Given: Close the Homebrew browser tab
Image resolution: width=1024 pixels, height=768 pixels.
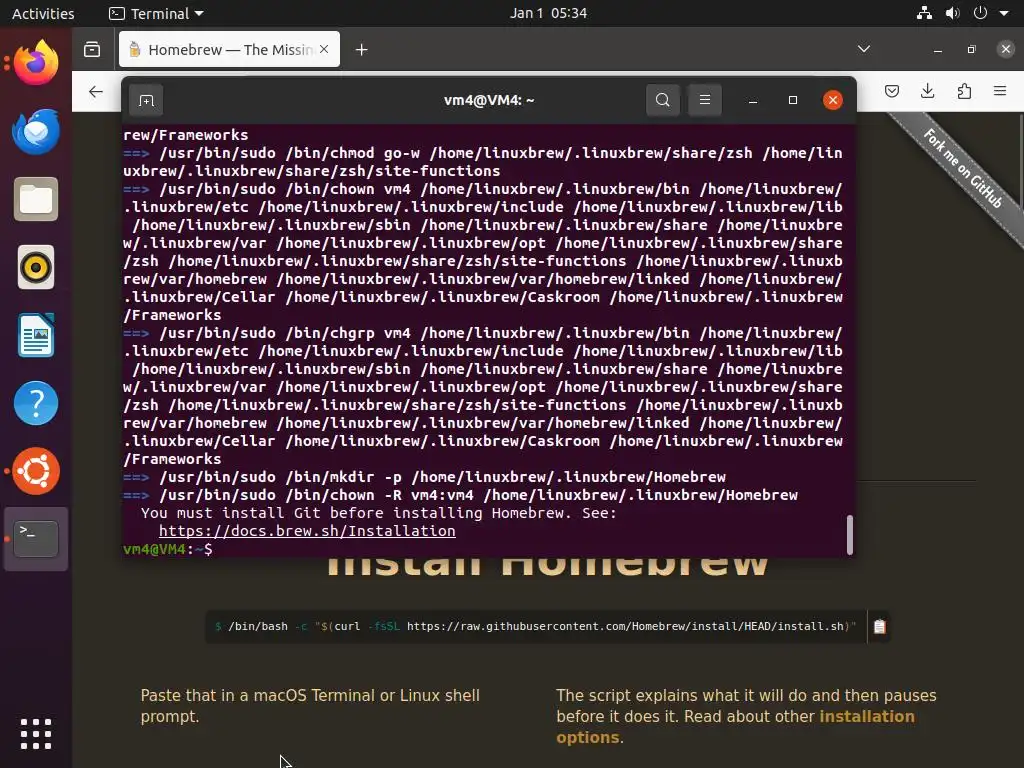Looking at the screenshot, I should click(x=324, y=50).
